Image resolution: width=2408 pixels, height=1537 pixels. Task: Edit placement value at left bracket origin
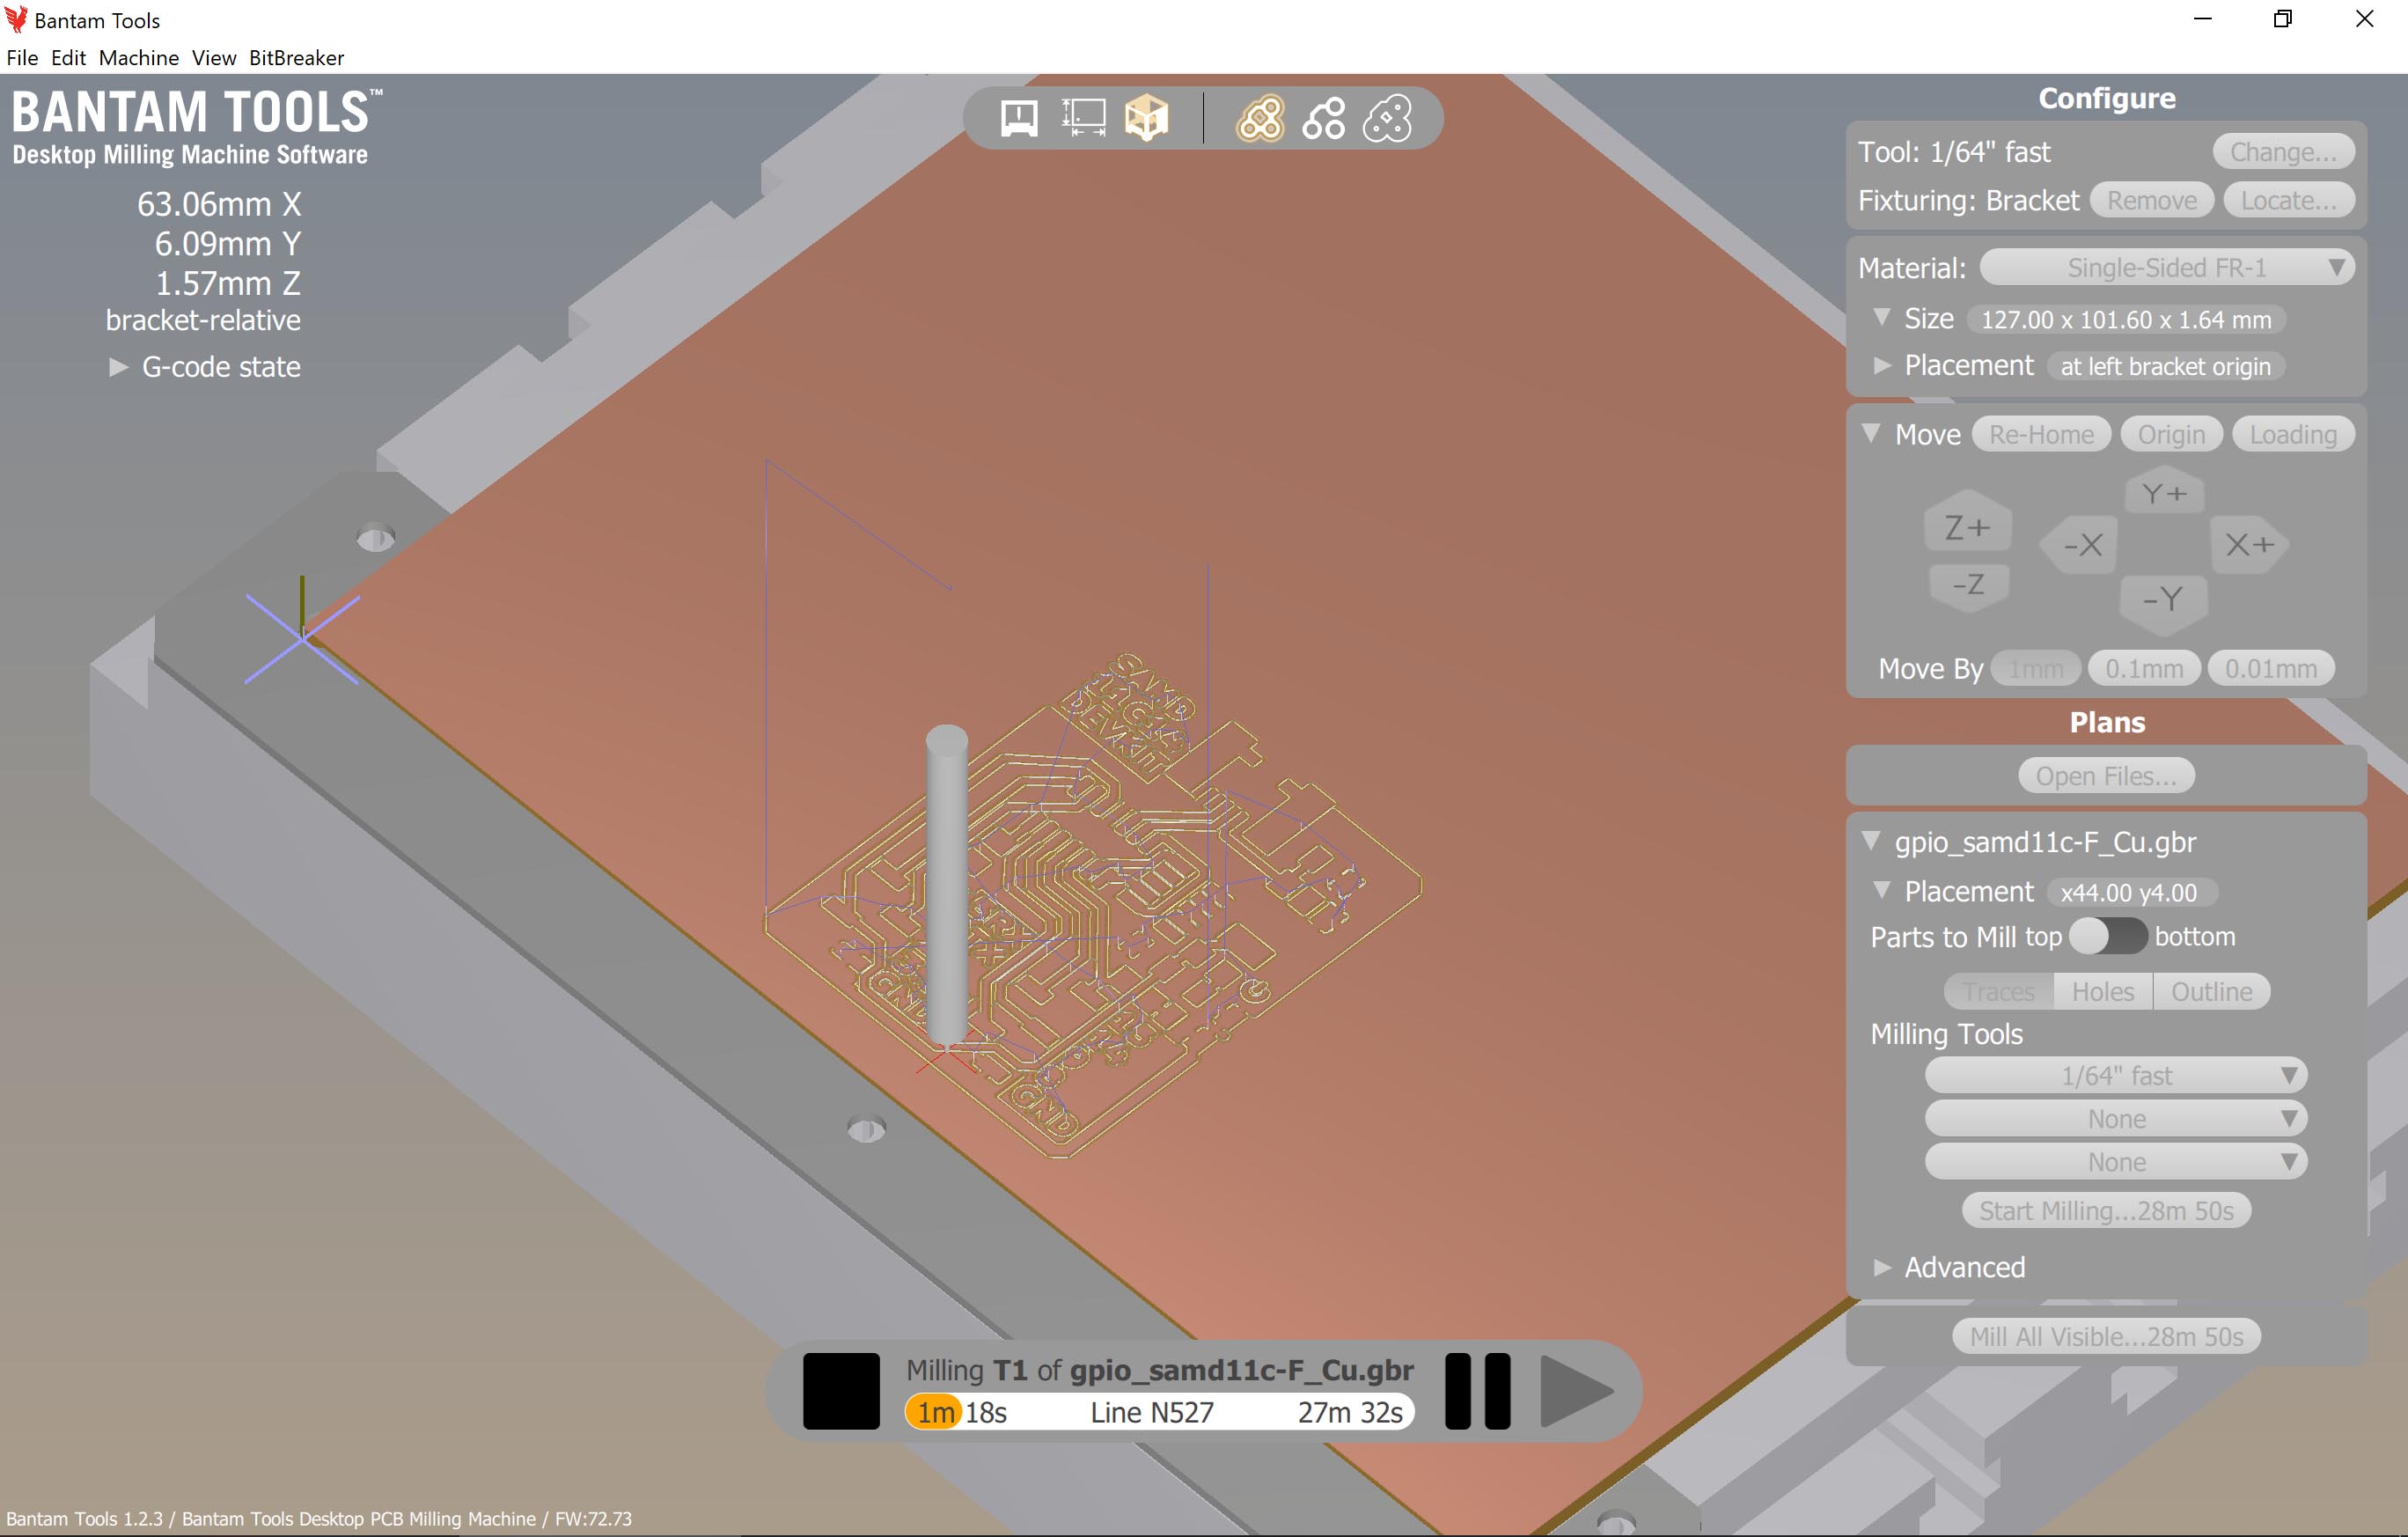point(2165,366)
